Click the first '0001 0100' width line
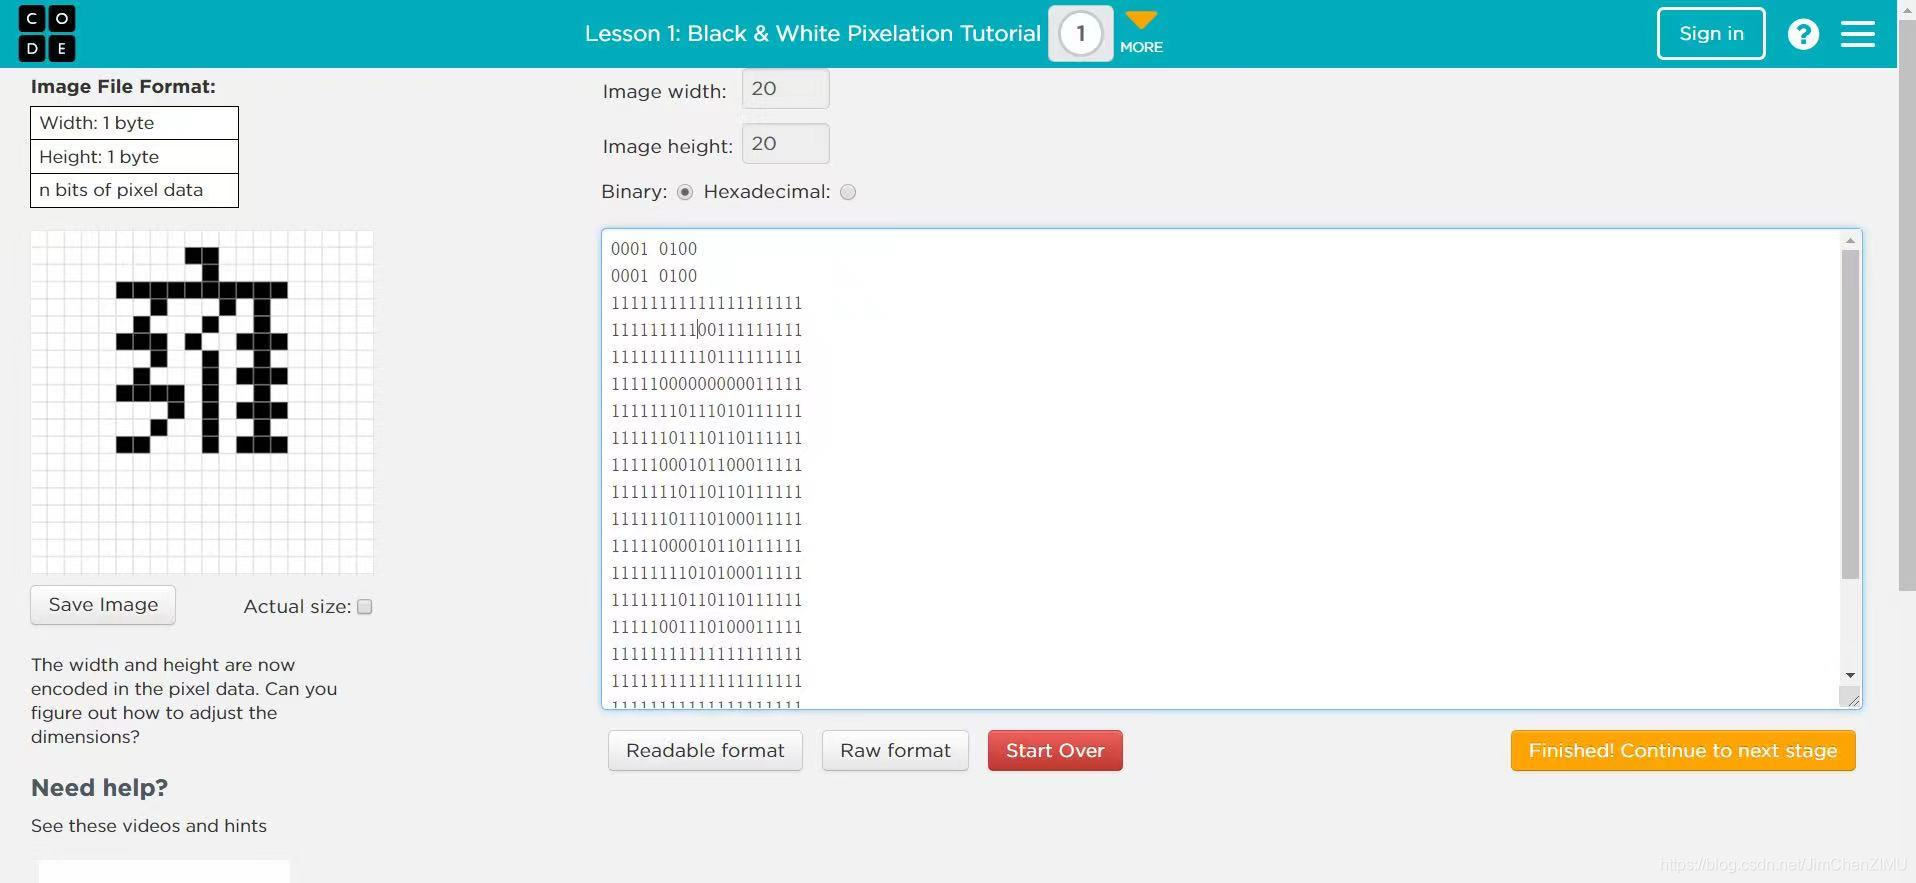 point(654,249)
